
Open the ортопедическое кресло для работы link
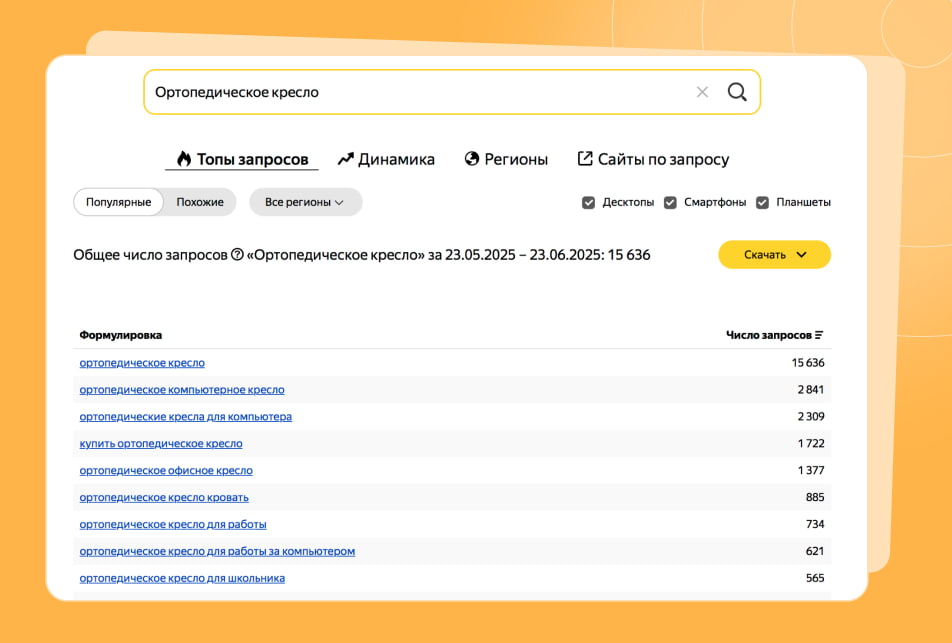(x=173, y=524)
